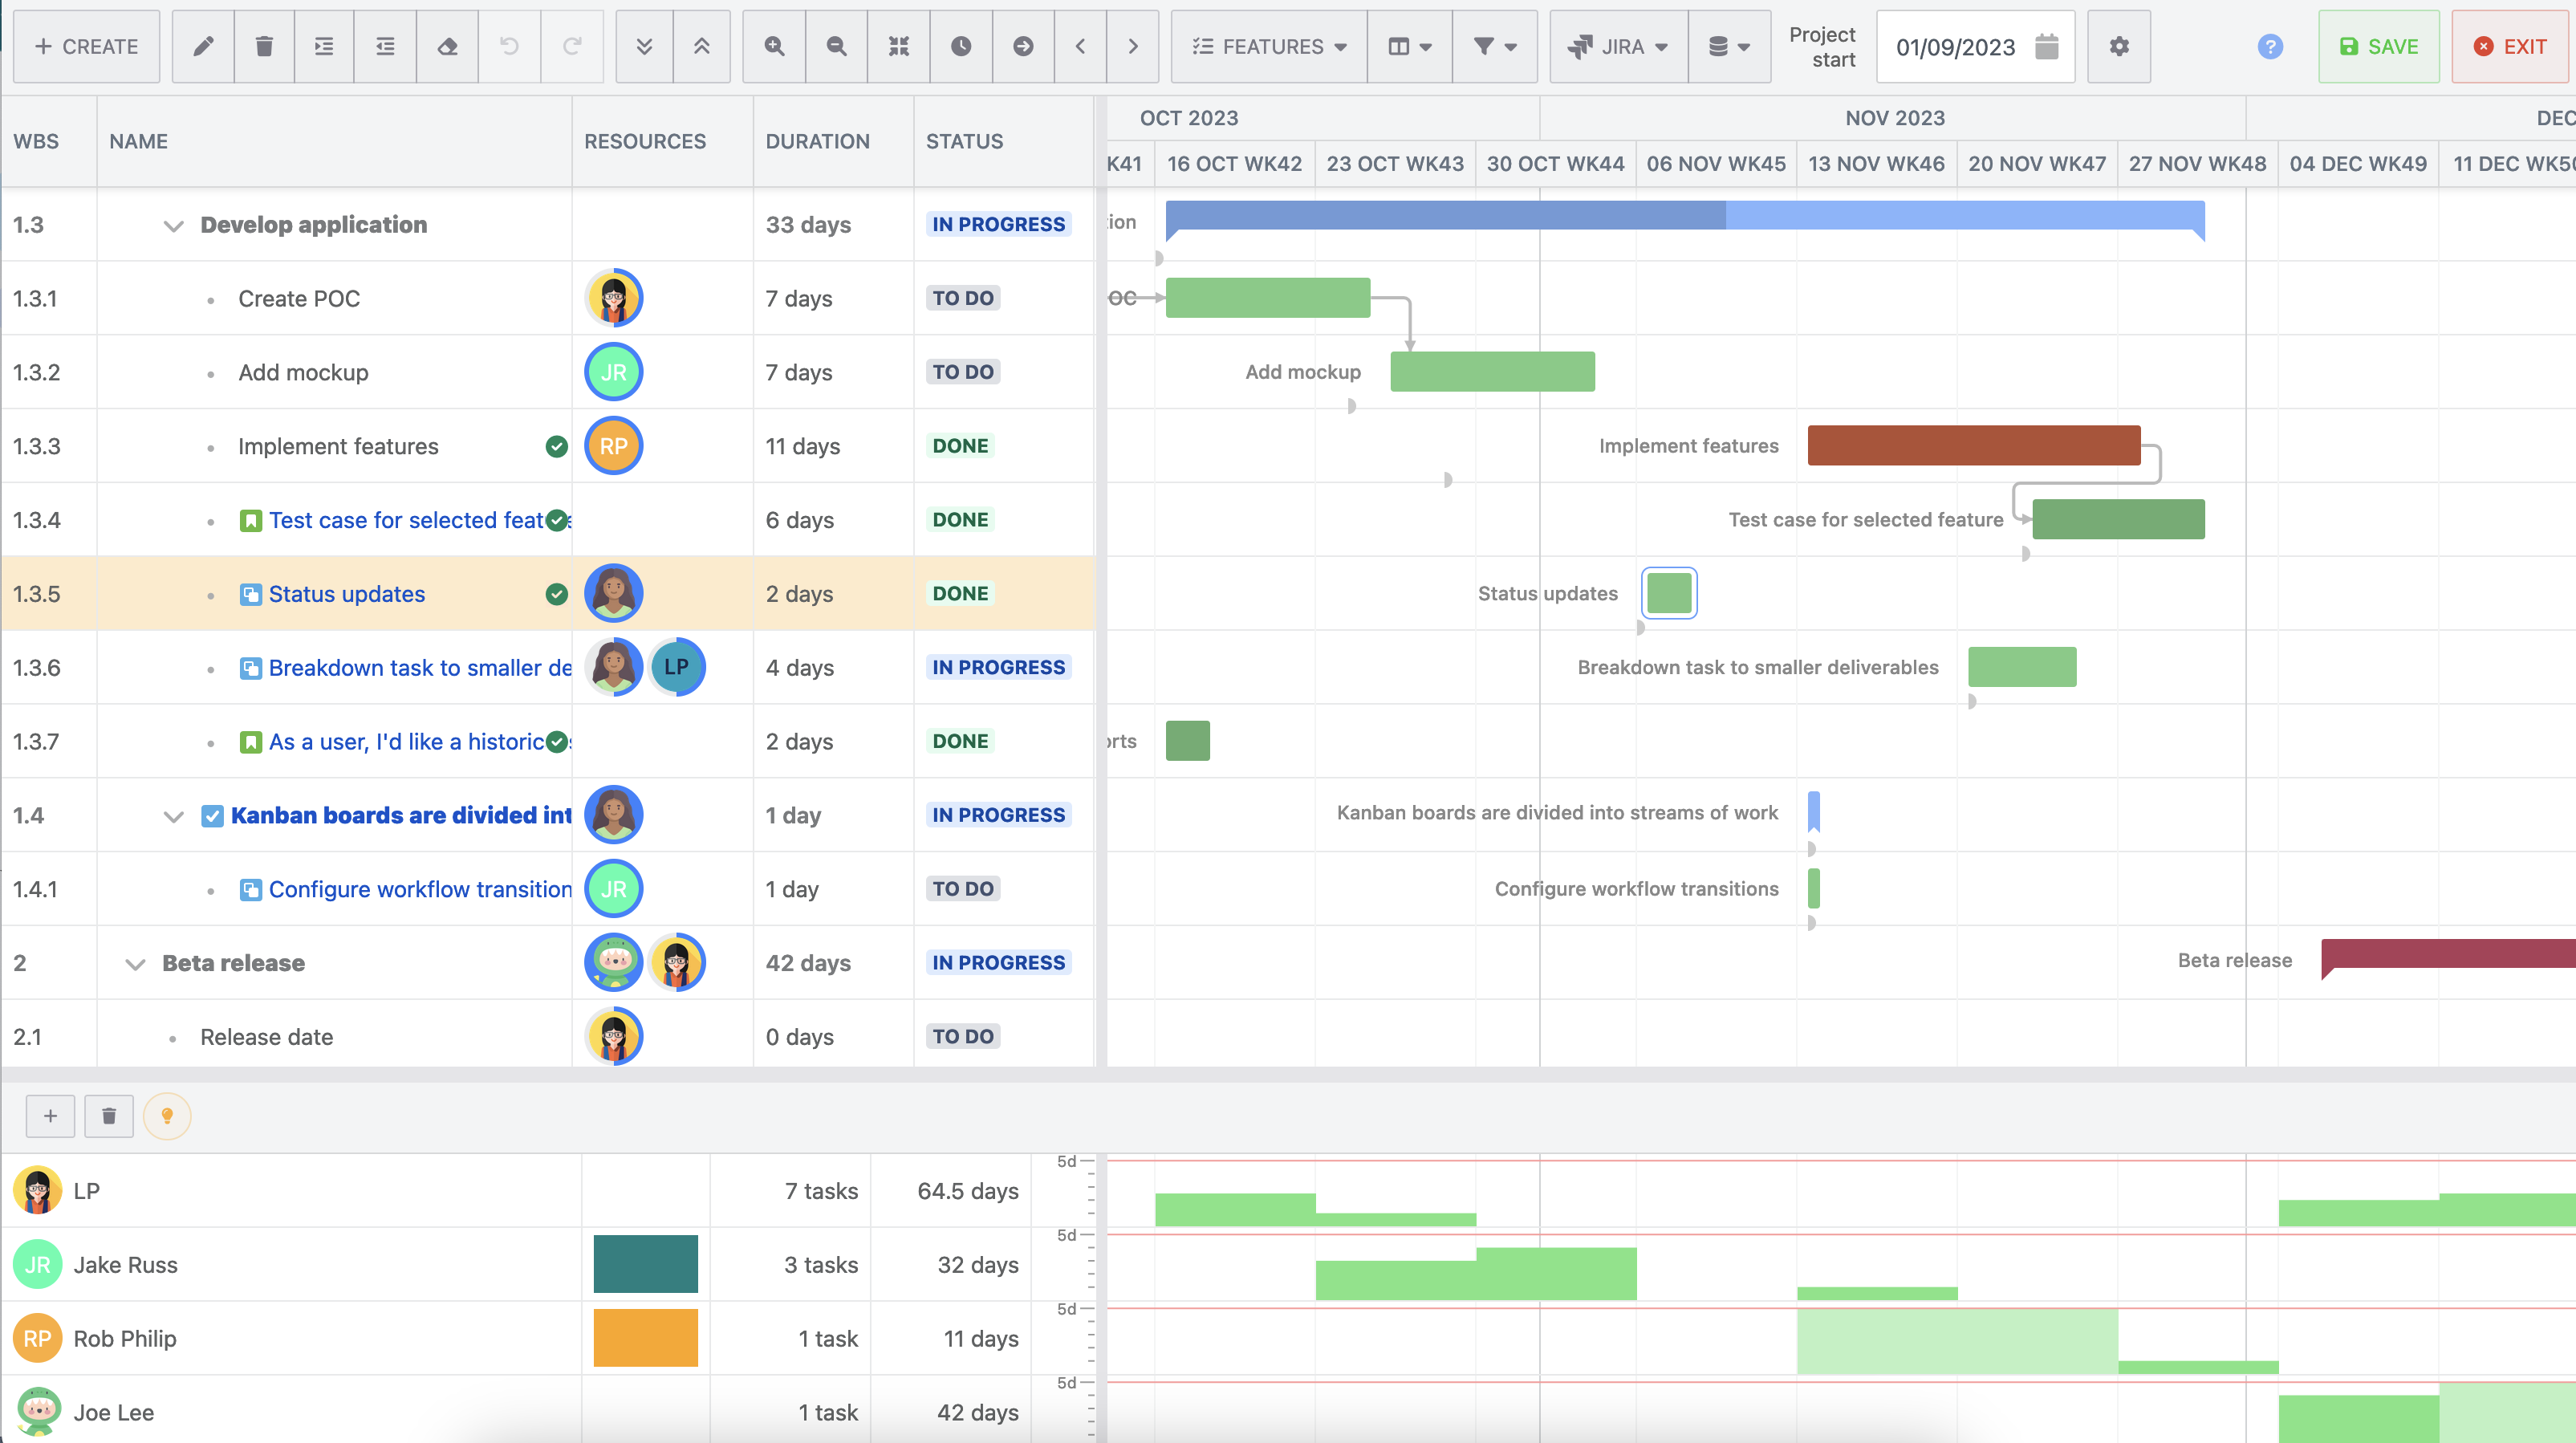Toggle the done check beside Implement features
Screen dimensions: 2576x1443
pyautogui.click(x=557, y=446)
